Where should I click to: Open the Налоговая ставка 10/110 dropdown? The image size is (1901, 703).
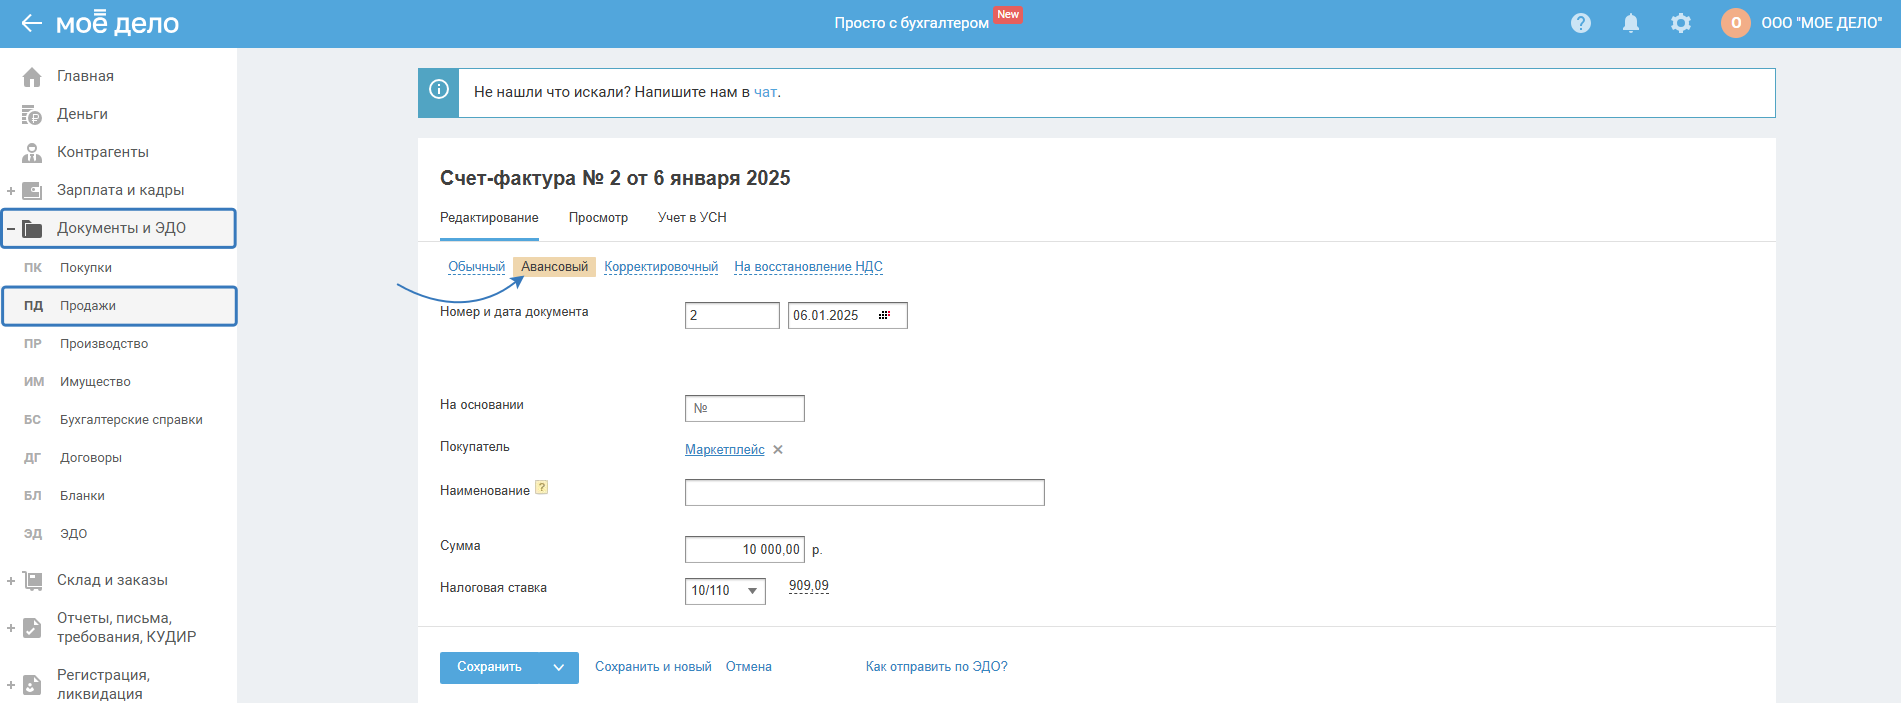click(725, 591)
